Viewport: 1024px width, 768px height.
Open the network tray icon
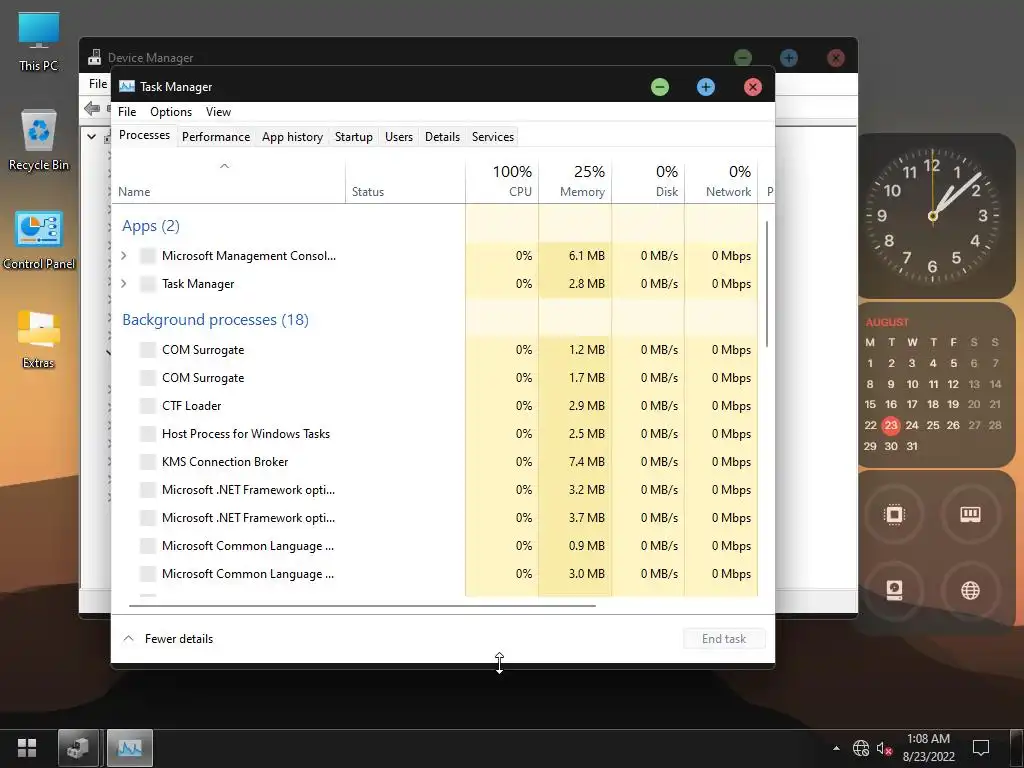(x=861, y=747)
